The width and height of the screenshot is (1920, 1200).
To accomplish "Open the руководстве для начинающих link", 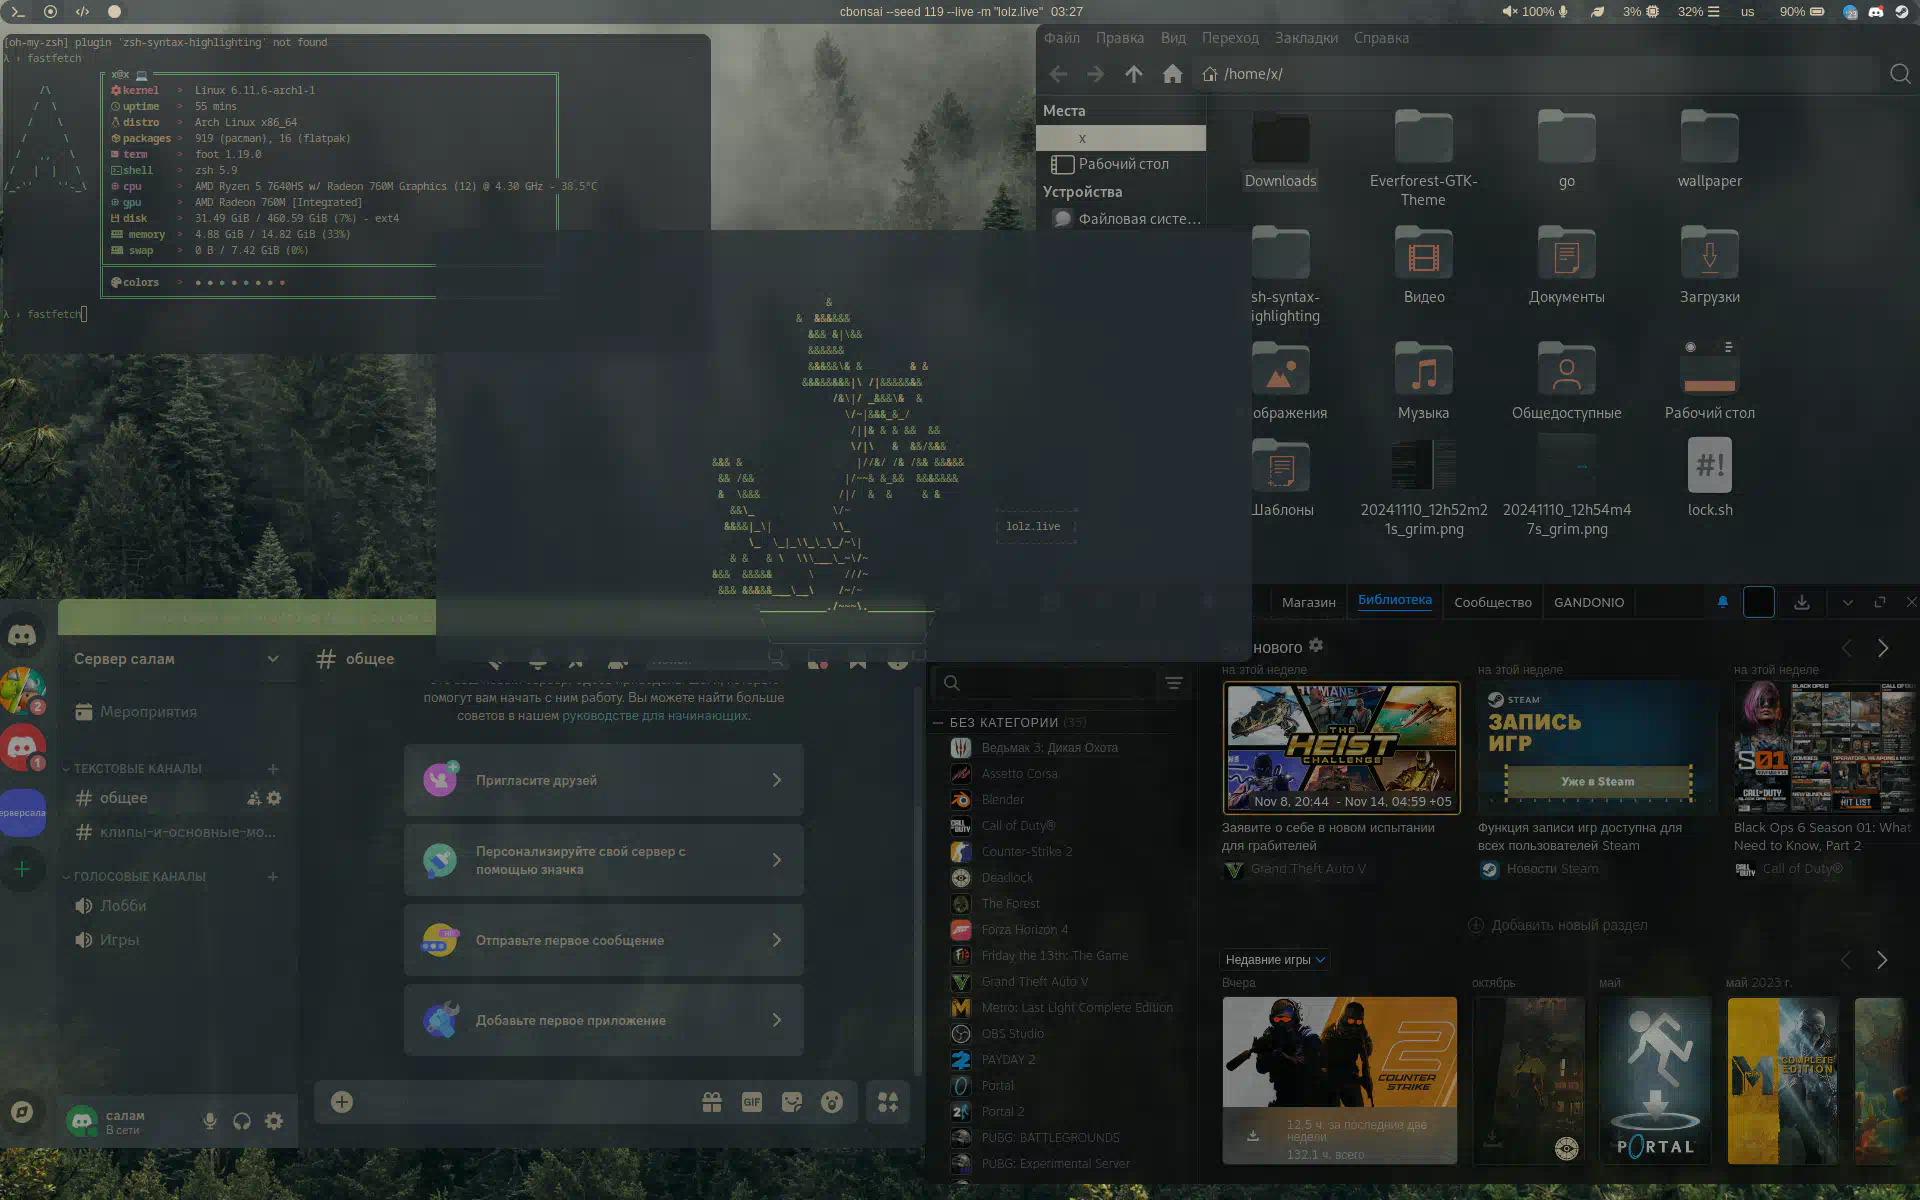I will point(654,716).
